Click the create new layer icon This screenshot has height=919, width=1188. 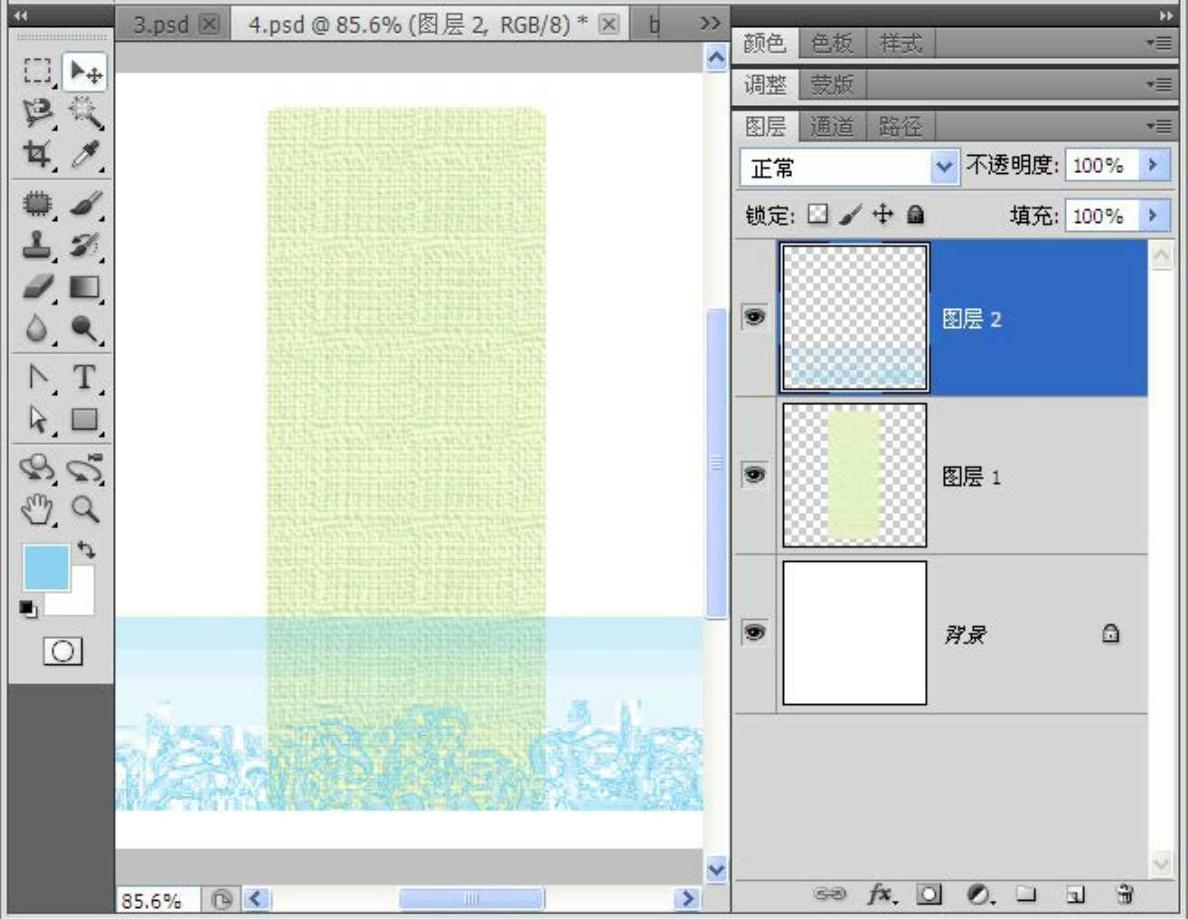1076,893
